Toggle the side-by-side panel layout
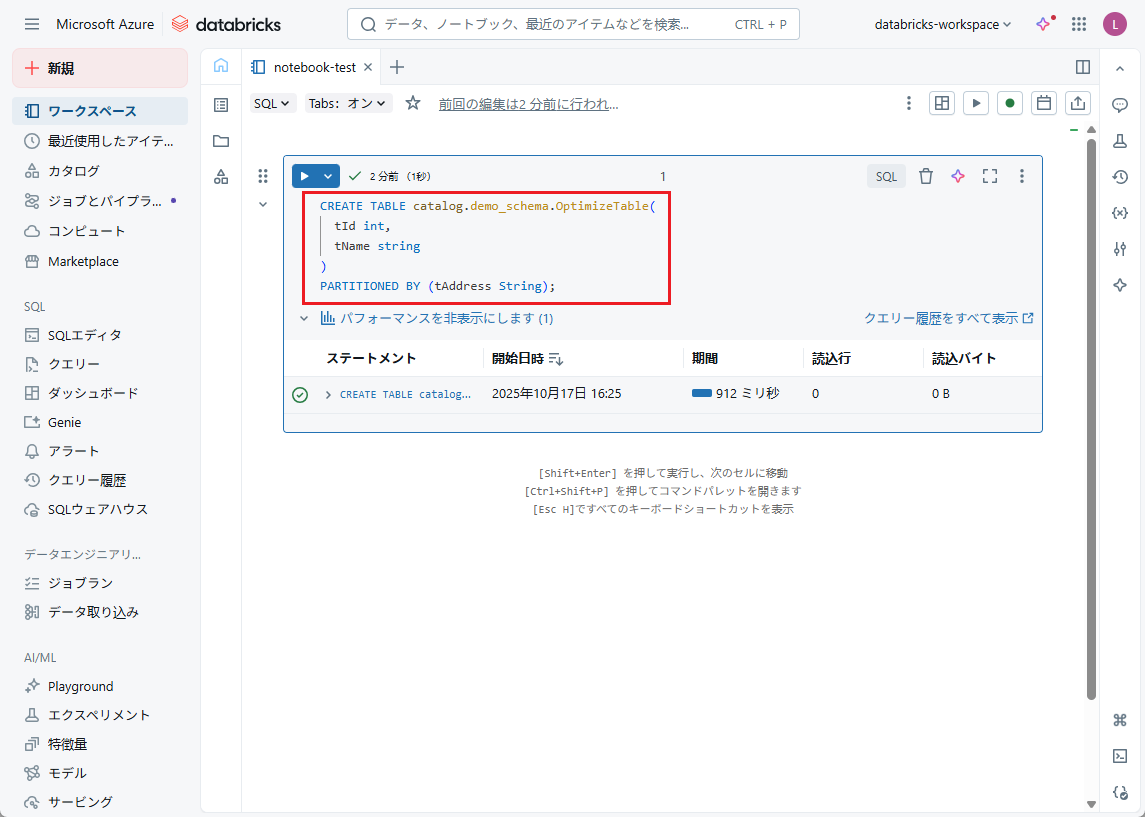 pyautogui.click(x=1082, y=67)
